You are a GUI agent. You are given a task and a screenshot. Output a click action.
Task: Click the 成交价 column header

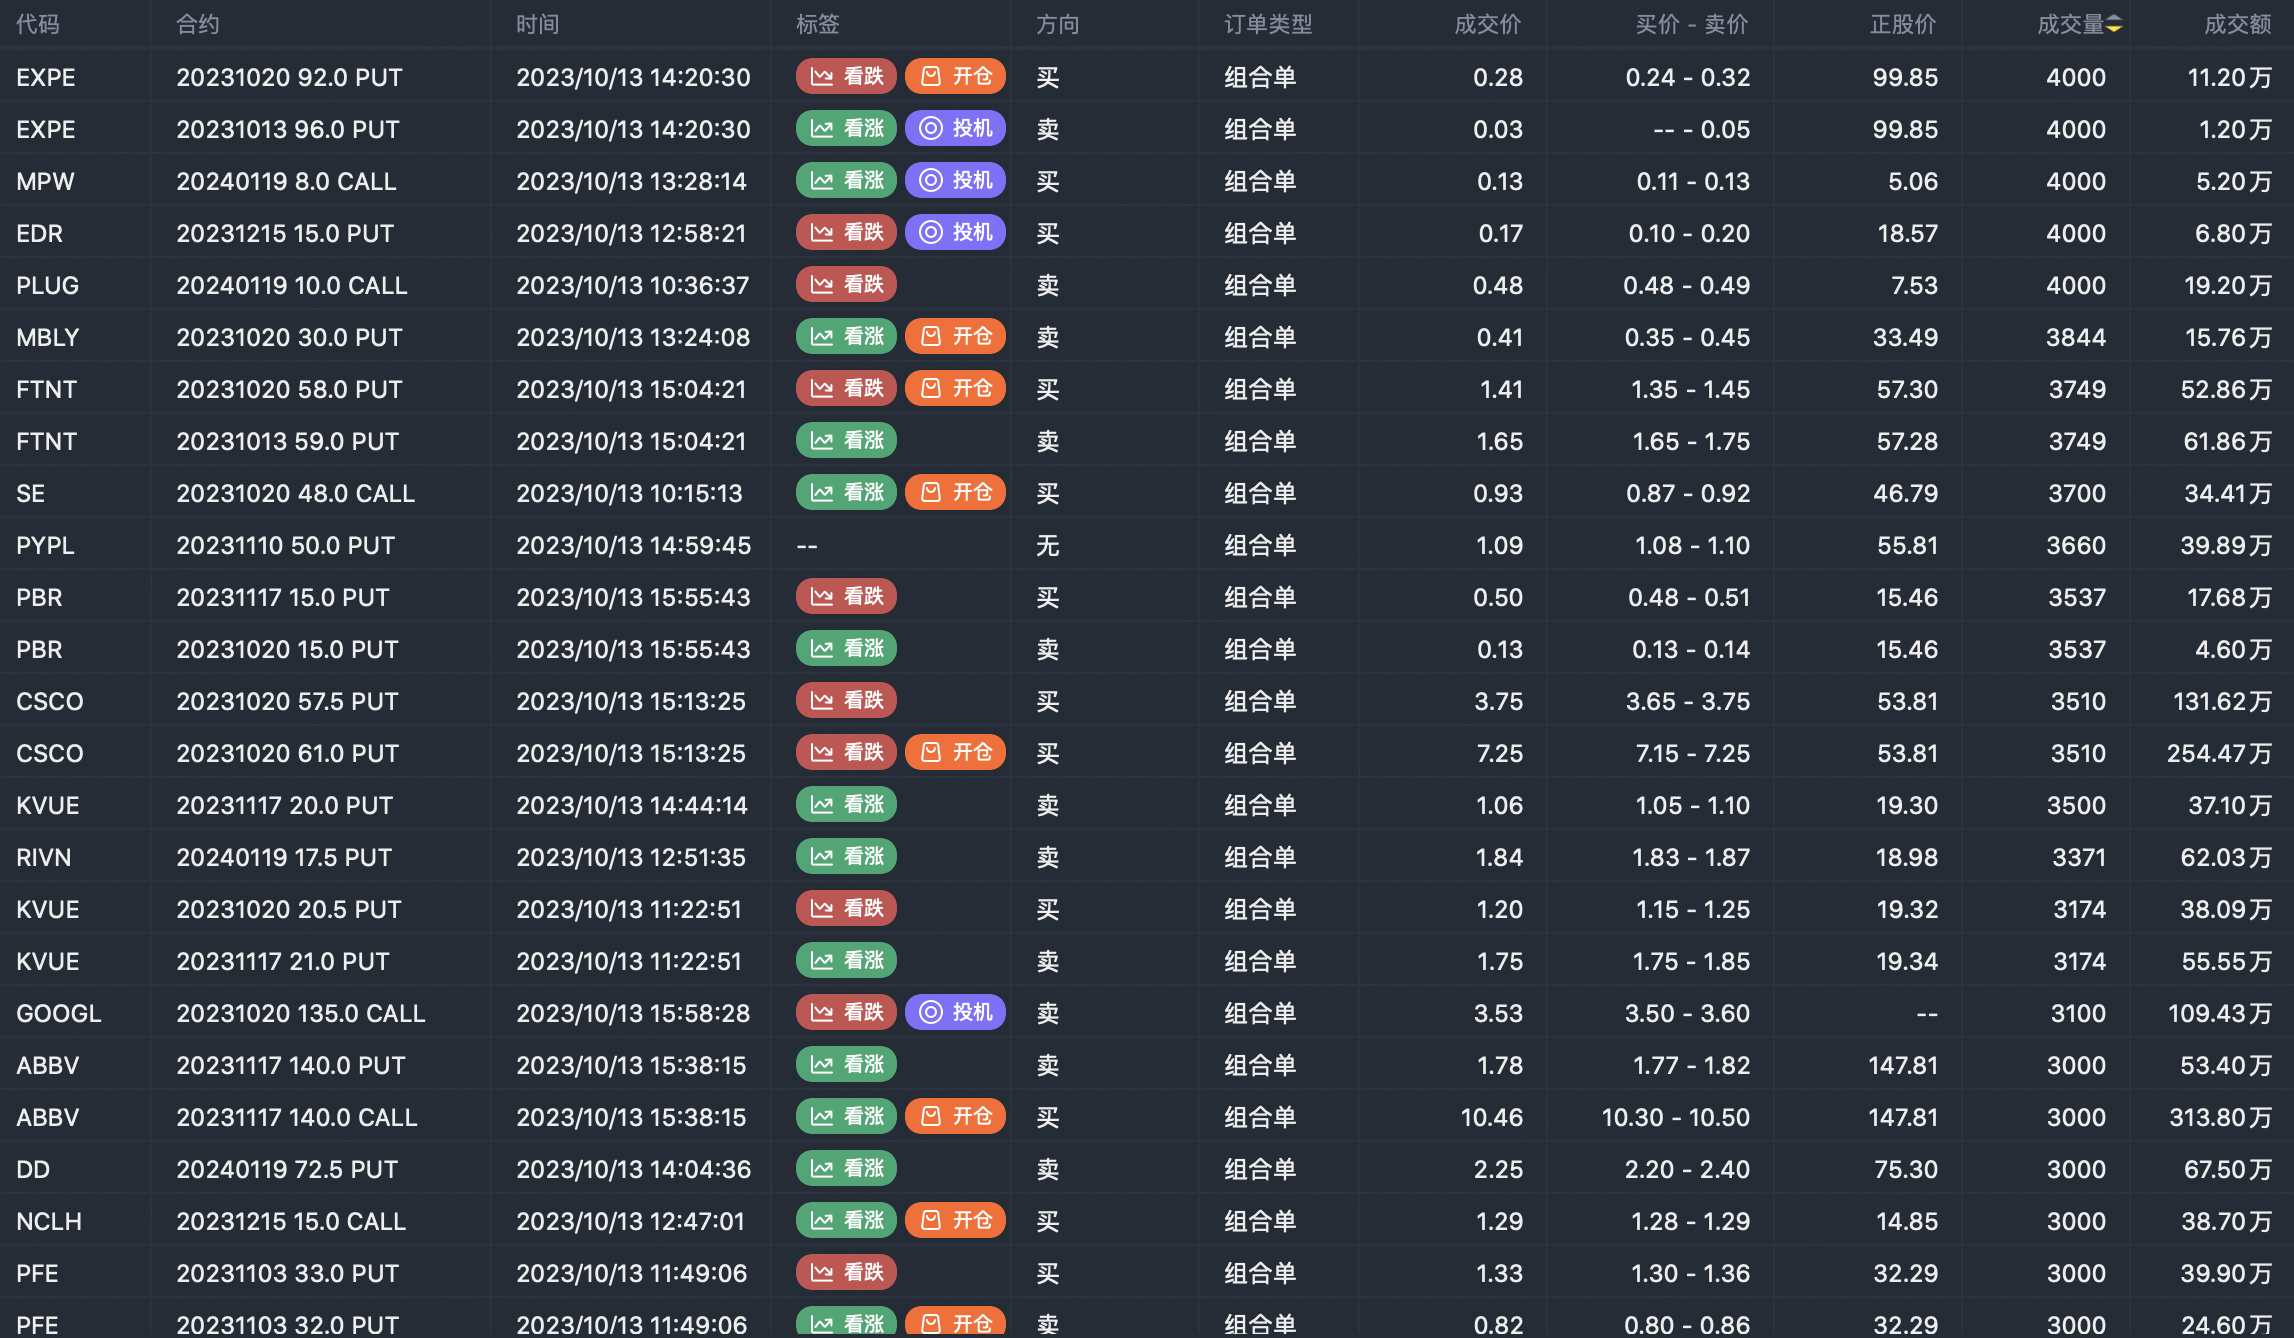(x=1488, y=25)
